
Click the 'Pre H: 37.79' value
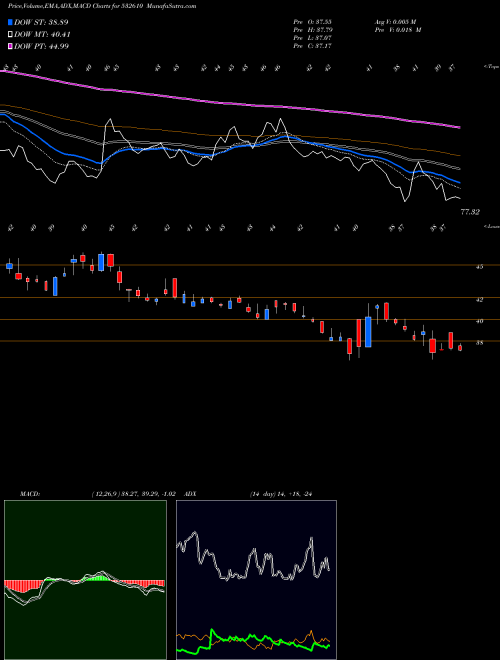click(x=314, y=30)
